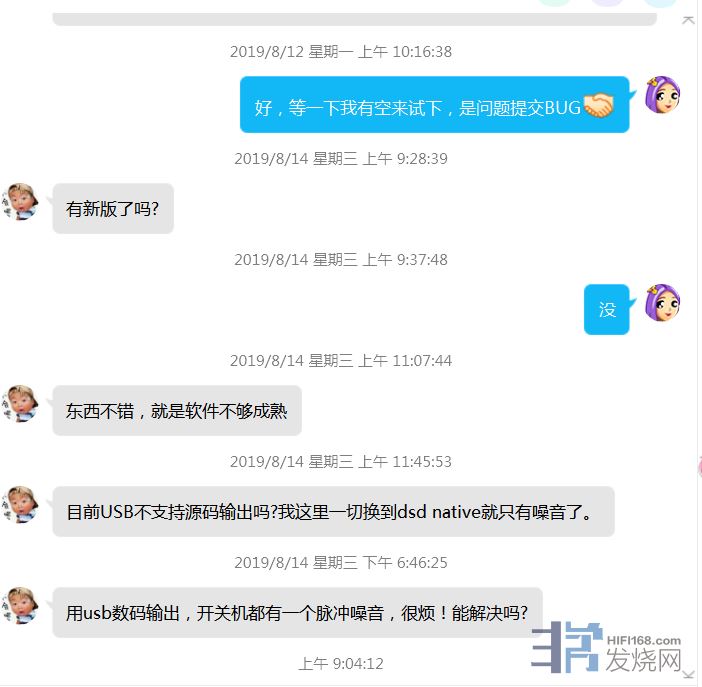
Task: Open baby avatar beside the dsd native message
Action: click(20, 505)
